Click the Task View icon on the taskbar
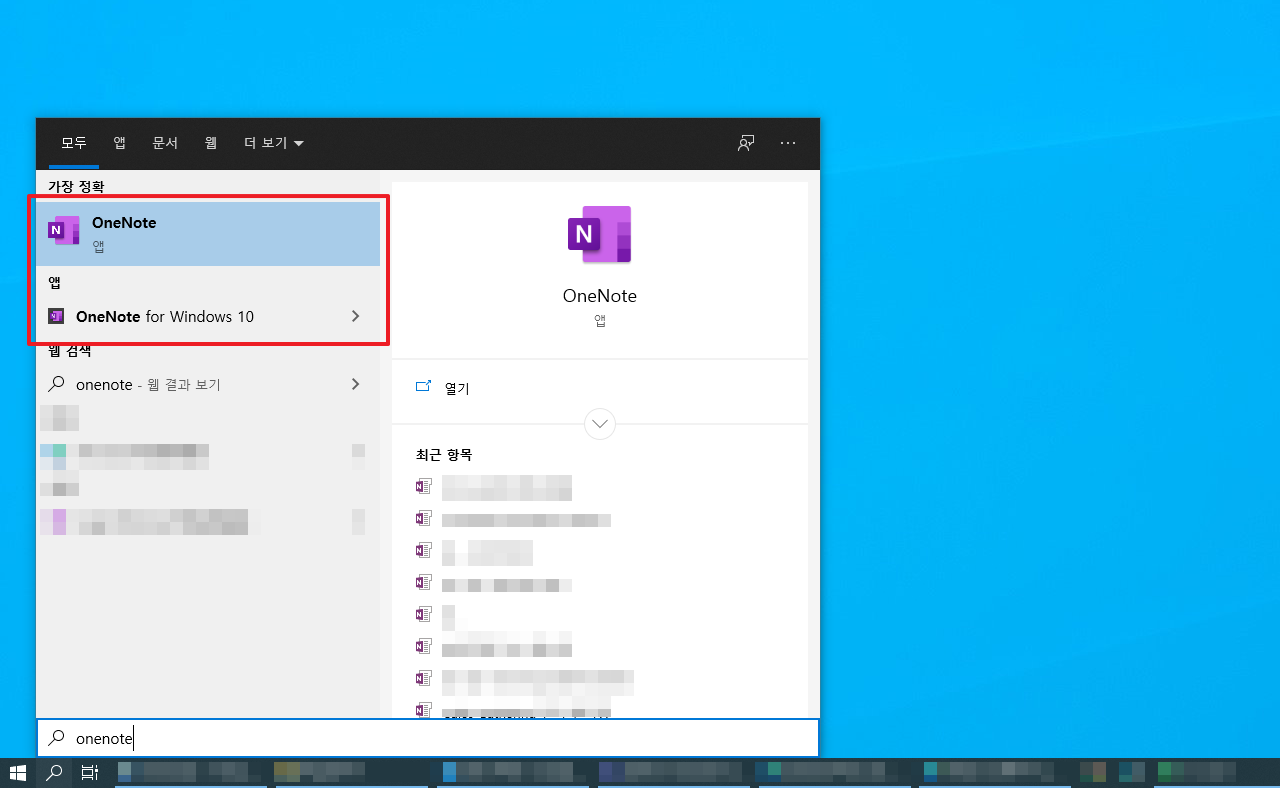Screen dimensions: 1280x788 tap(89, 772)
